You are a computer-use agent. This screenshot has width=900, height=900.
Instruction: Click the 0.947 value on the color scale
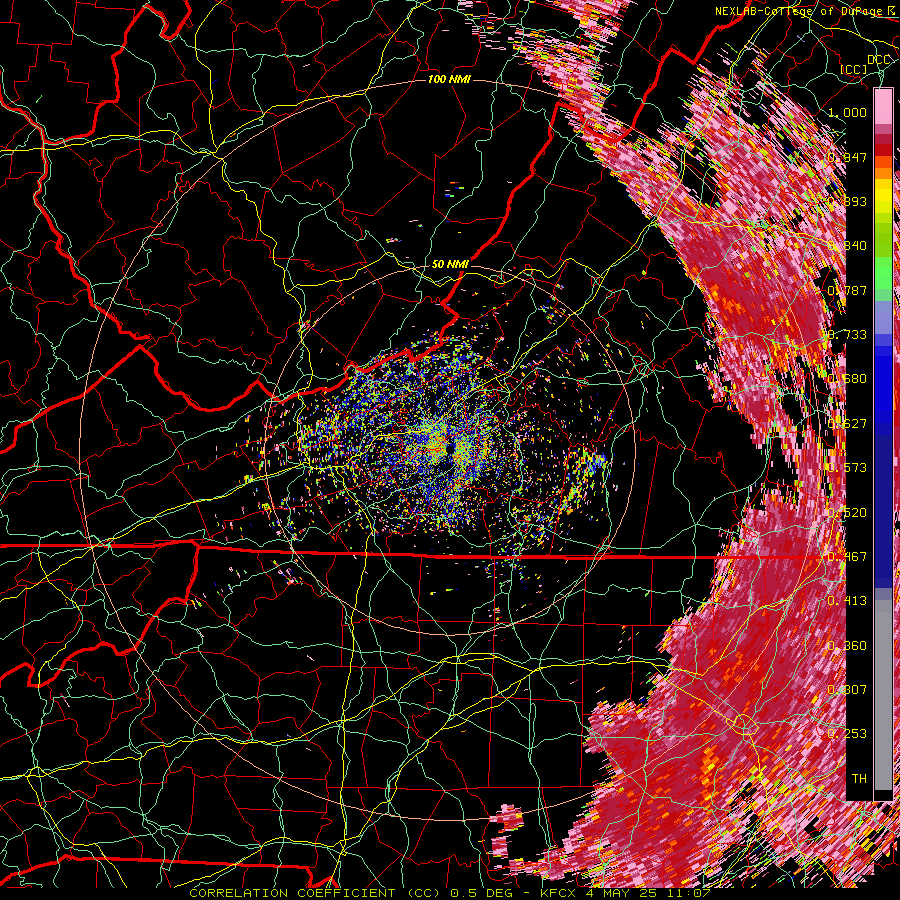point(847,157)
